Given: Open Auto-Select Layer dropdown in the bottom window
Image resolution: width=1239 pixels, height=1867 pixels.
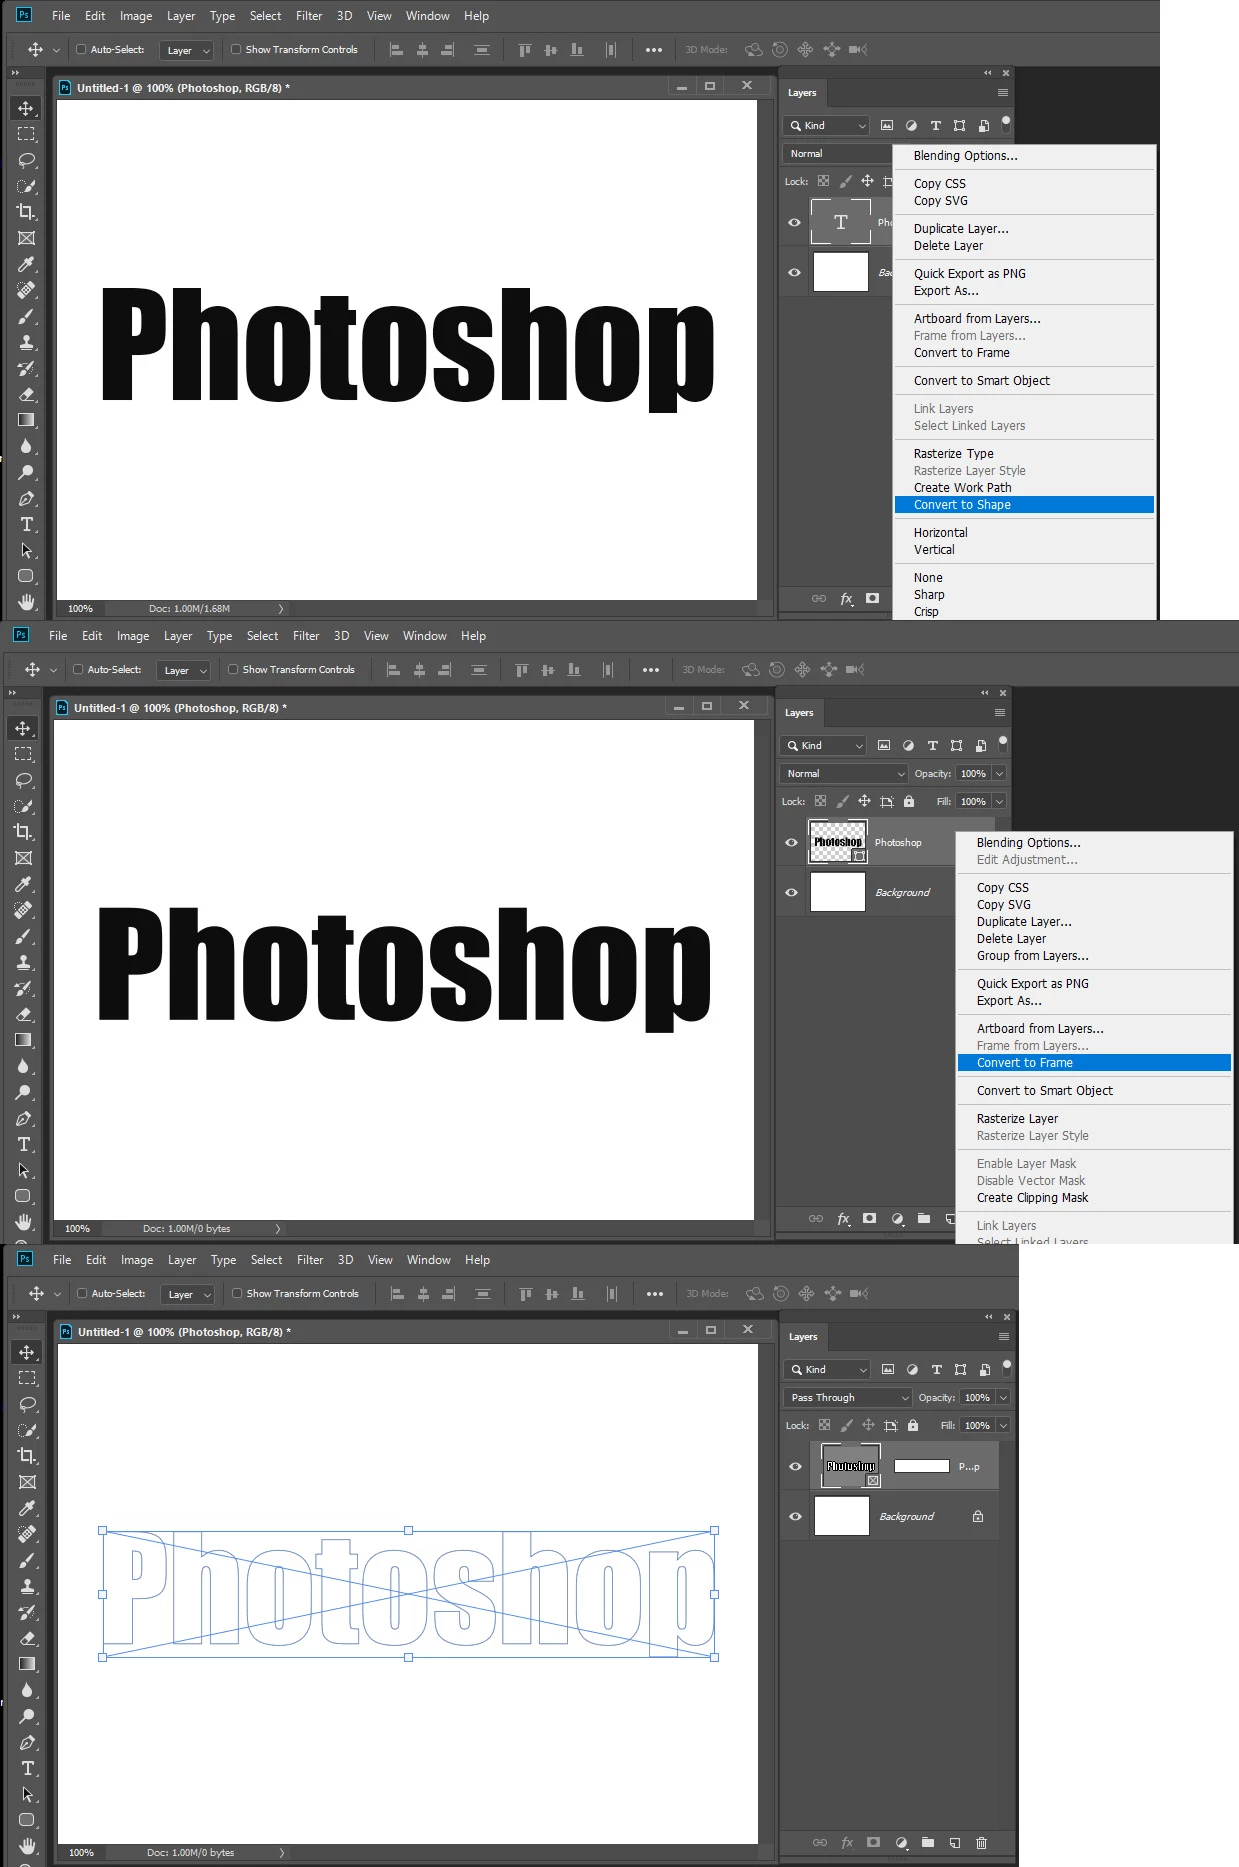Looking at the screenshot, I should click(x=188, y=1294).
